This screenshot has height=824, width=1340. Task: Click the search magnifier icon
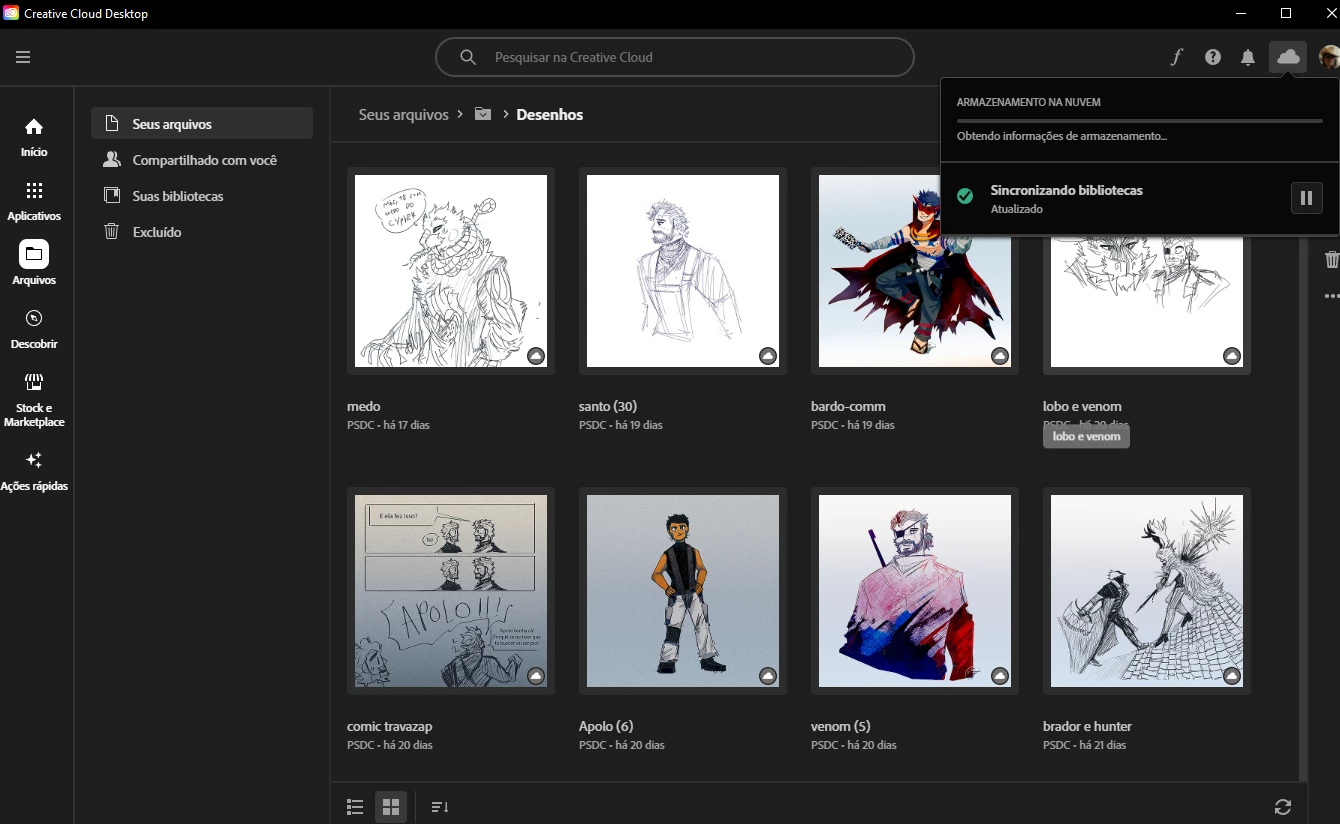468,57
